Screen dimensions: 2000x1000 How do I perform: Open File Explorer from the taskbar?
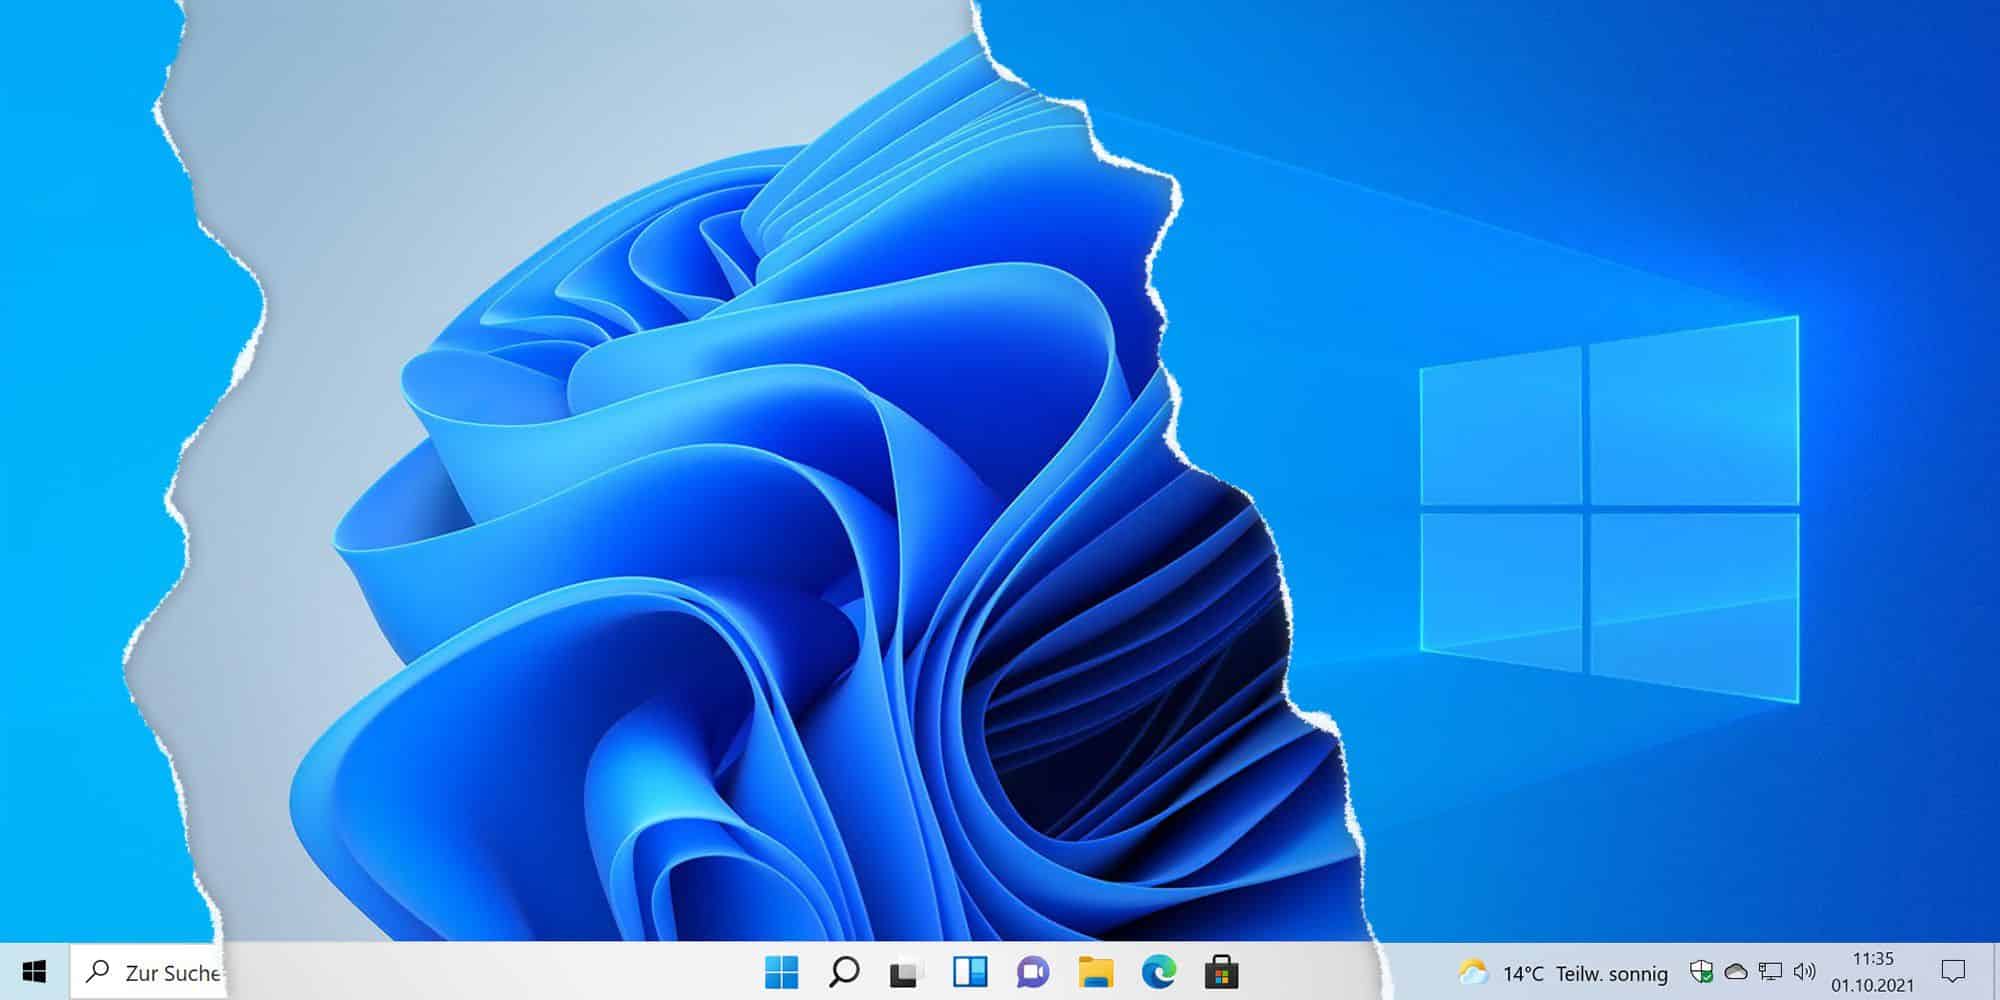tap(1095, 972)
